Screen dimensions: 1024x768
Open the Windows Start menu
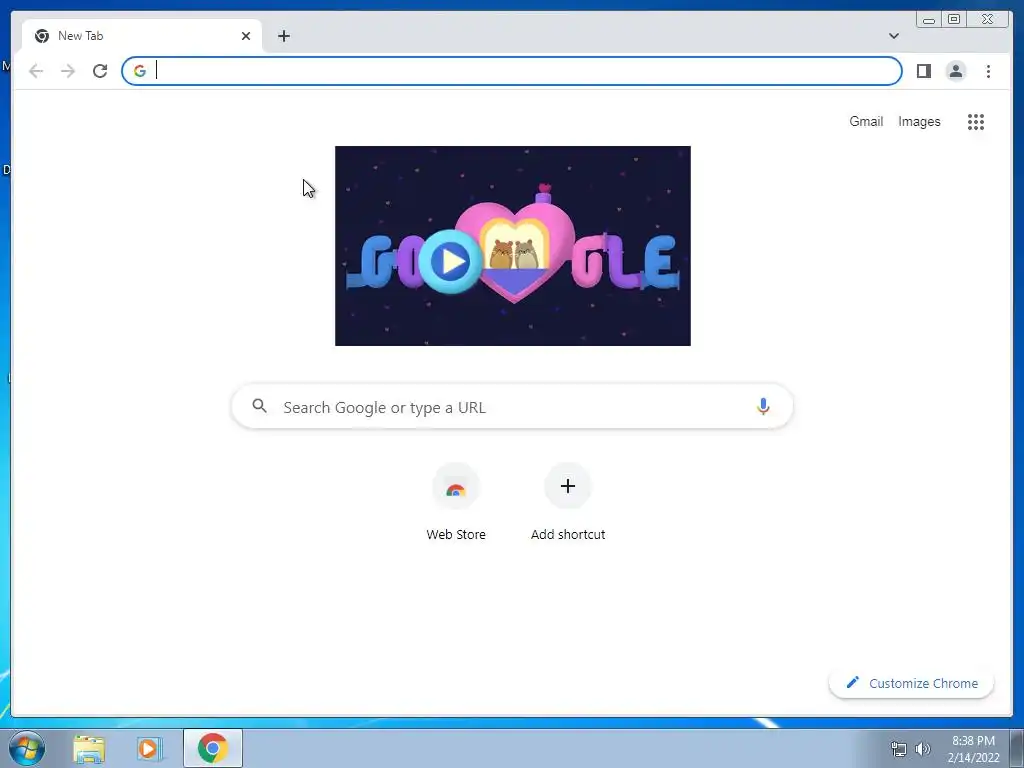(x=26, y=748)
